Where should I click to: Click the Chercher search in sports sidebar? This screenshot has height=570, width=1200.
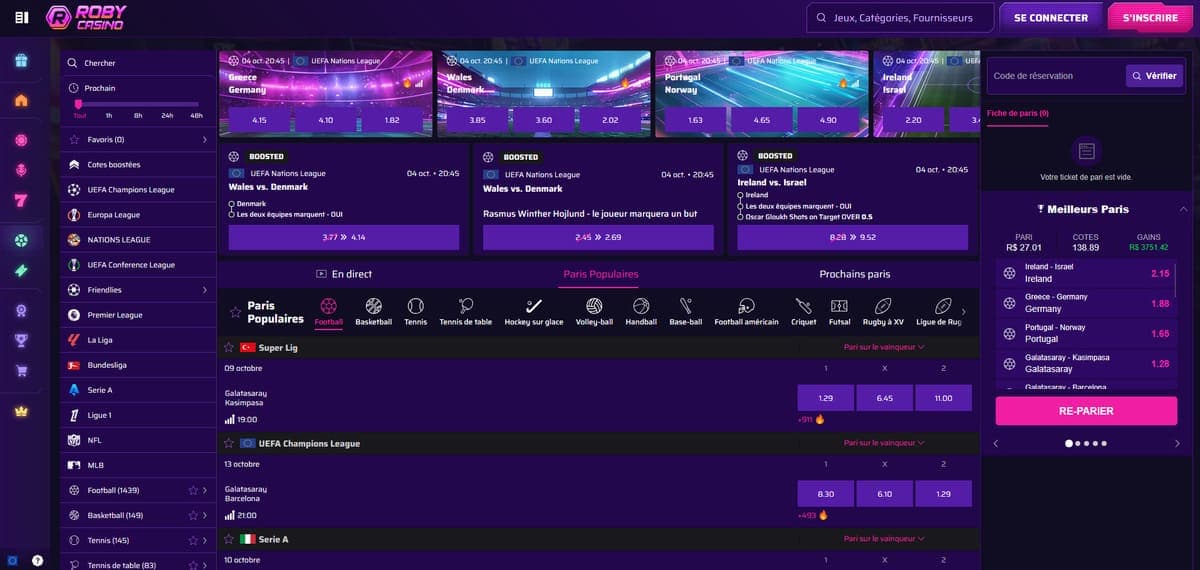click(x=138, y=63)
